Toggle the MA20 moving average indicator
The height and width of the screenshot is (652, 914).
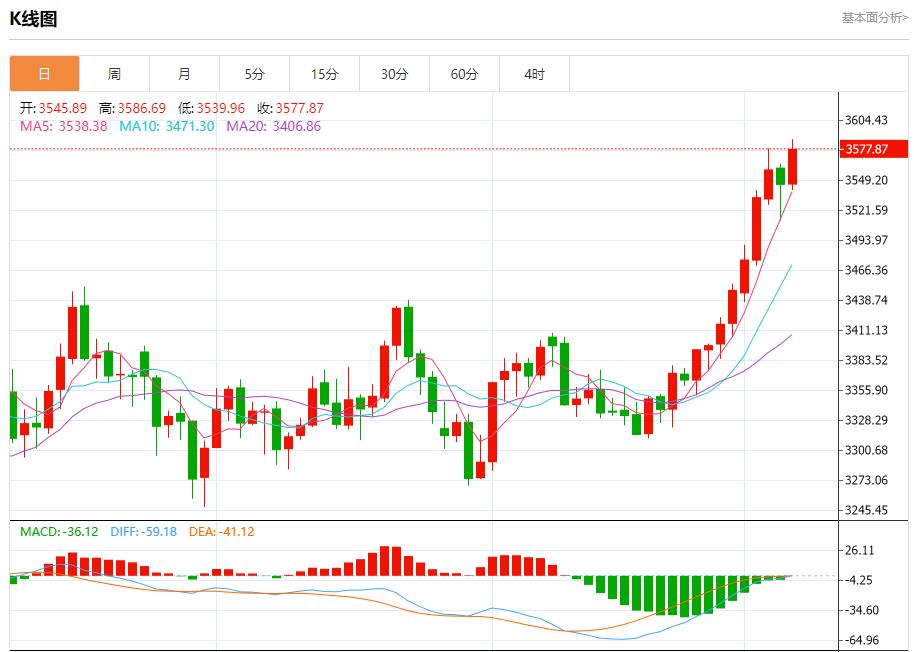click(244, 127)
